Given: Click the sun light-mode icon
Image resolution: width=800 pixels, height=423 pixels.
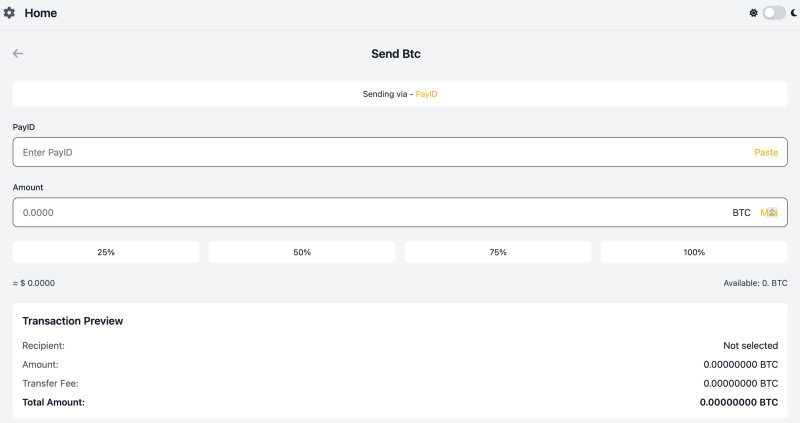Looking at the screenshot, I should [754, 13].
